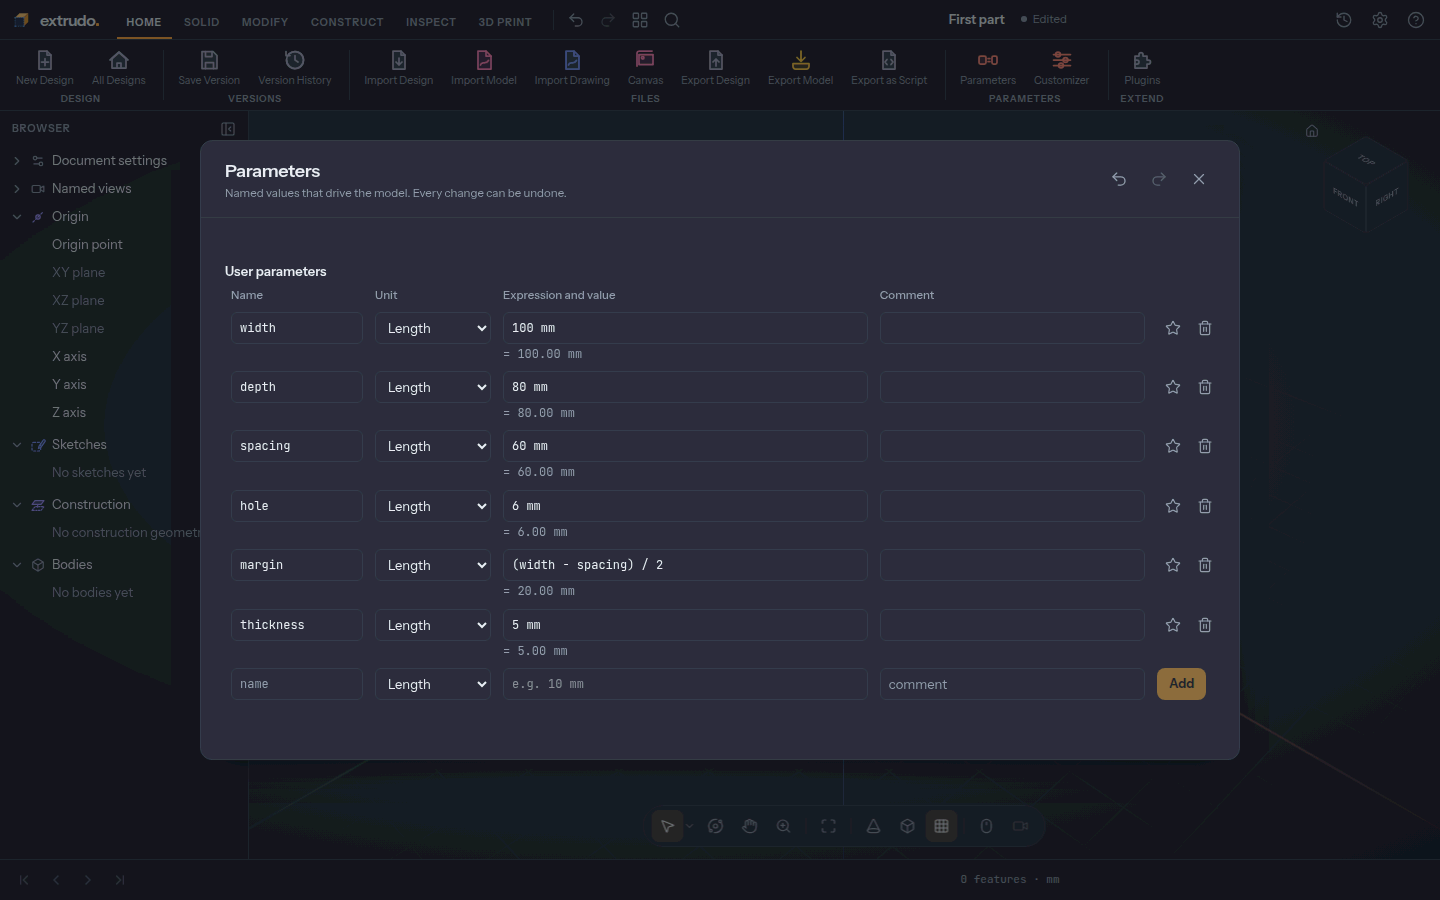Add the new parameter
Viewport: 1440px width, 900px height.
[x=1181, y=684]
